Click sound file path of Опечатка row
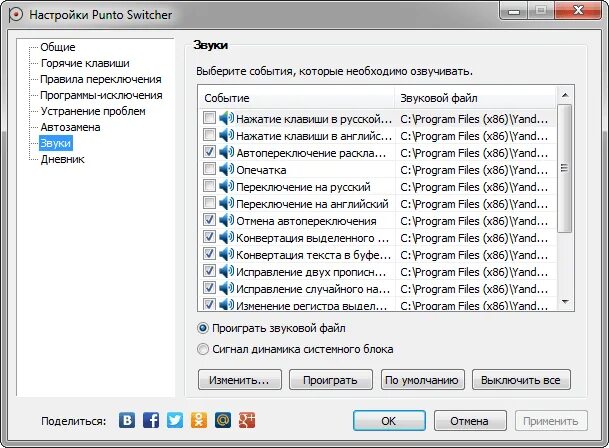Image resolution: width=609 pixels, height=448 pixels. click(474, 170)
